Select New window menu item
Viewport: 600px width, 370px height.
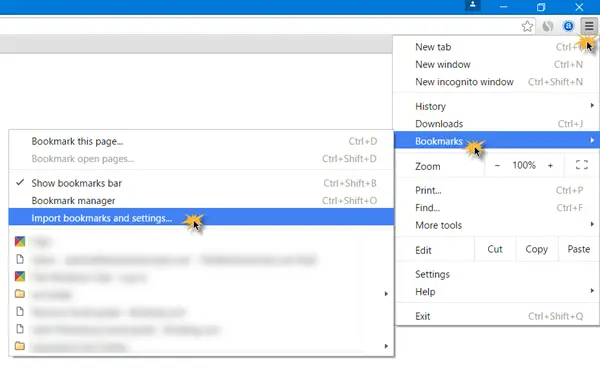tap(497, 64)
